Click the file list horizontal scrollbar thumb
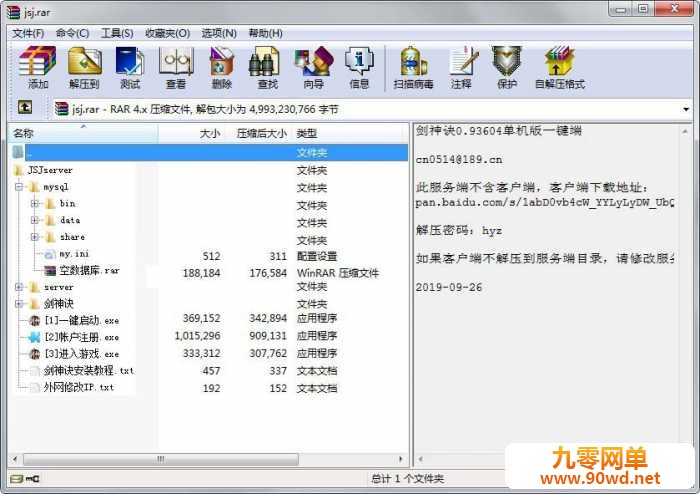 click(161, 459)
